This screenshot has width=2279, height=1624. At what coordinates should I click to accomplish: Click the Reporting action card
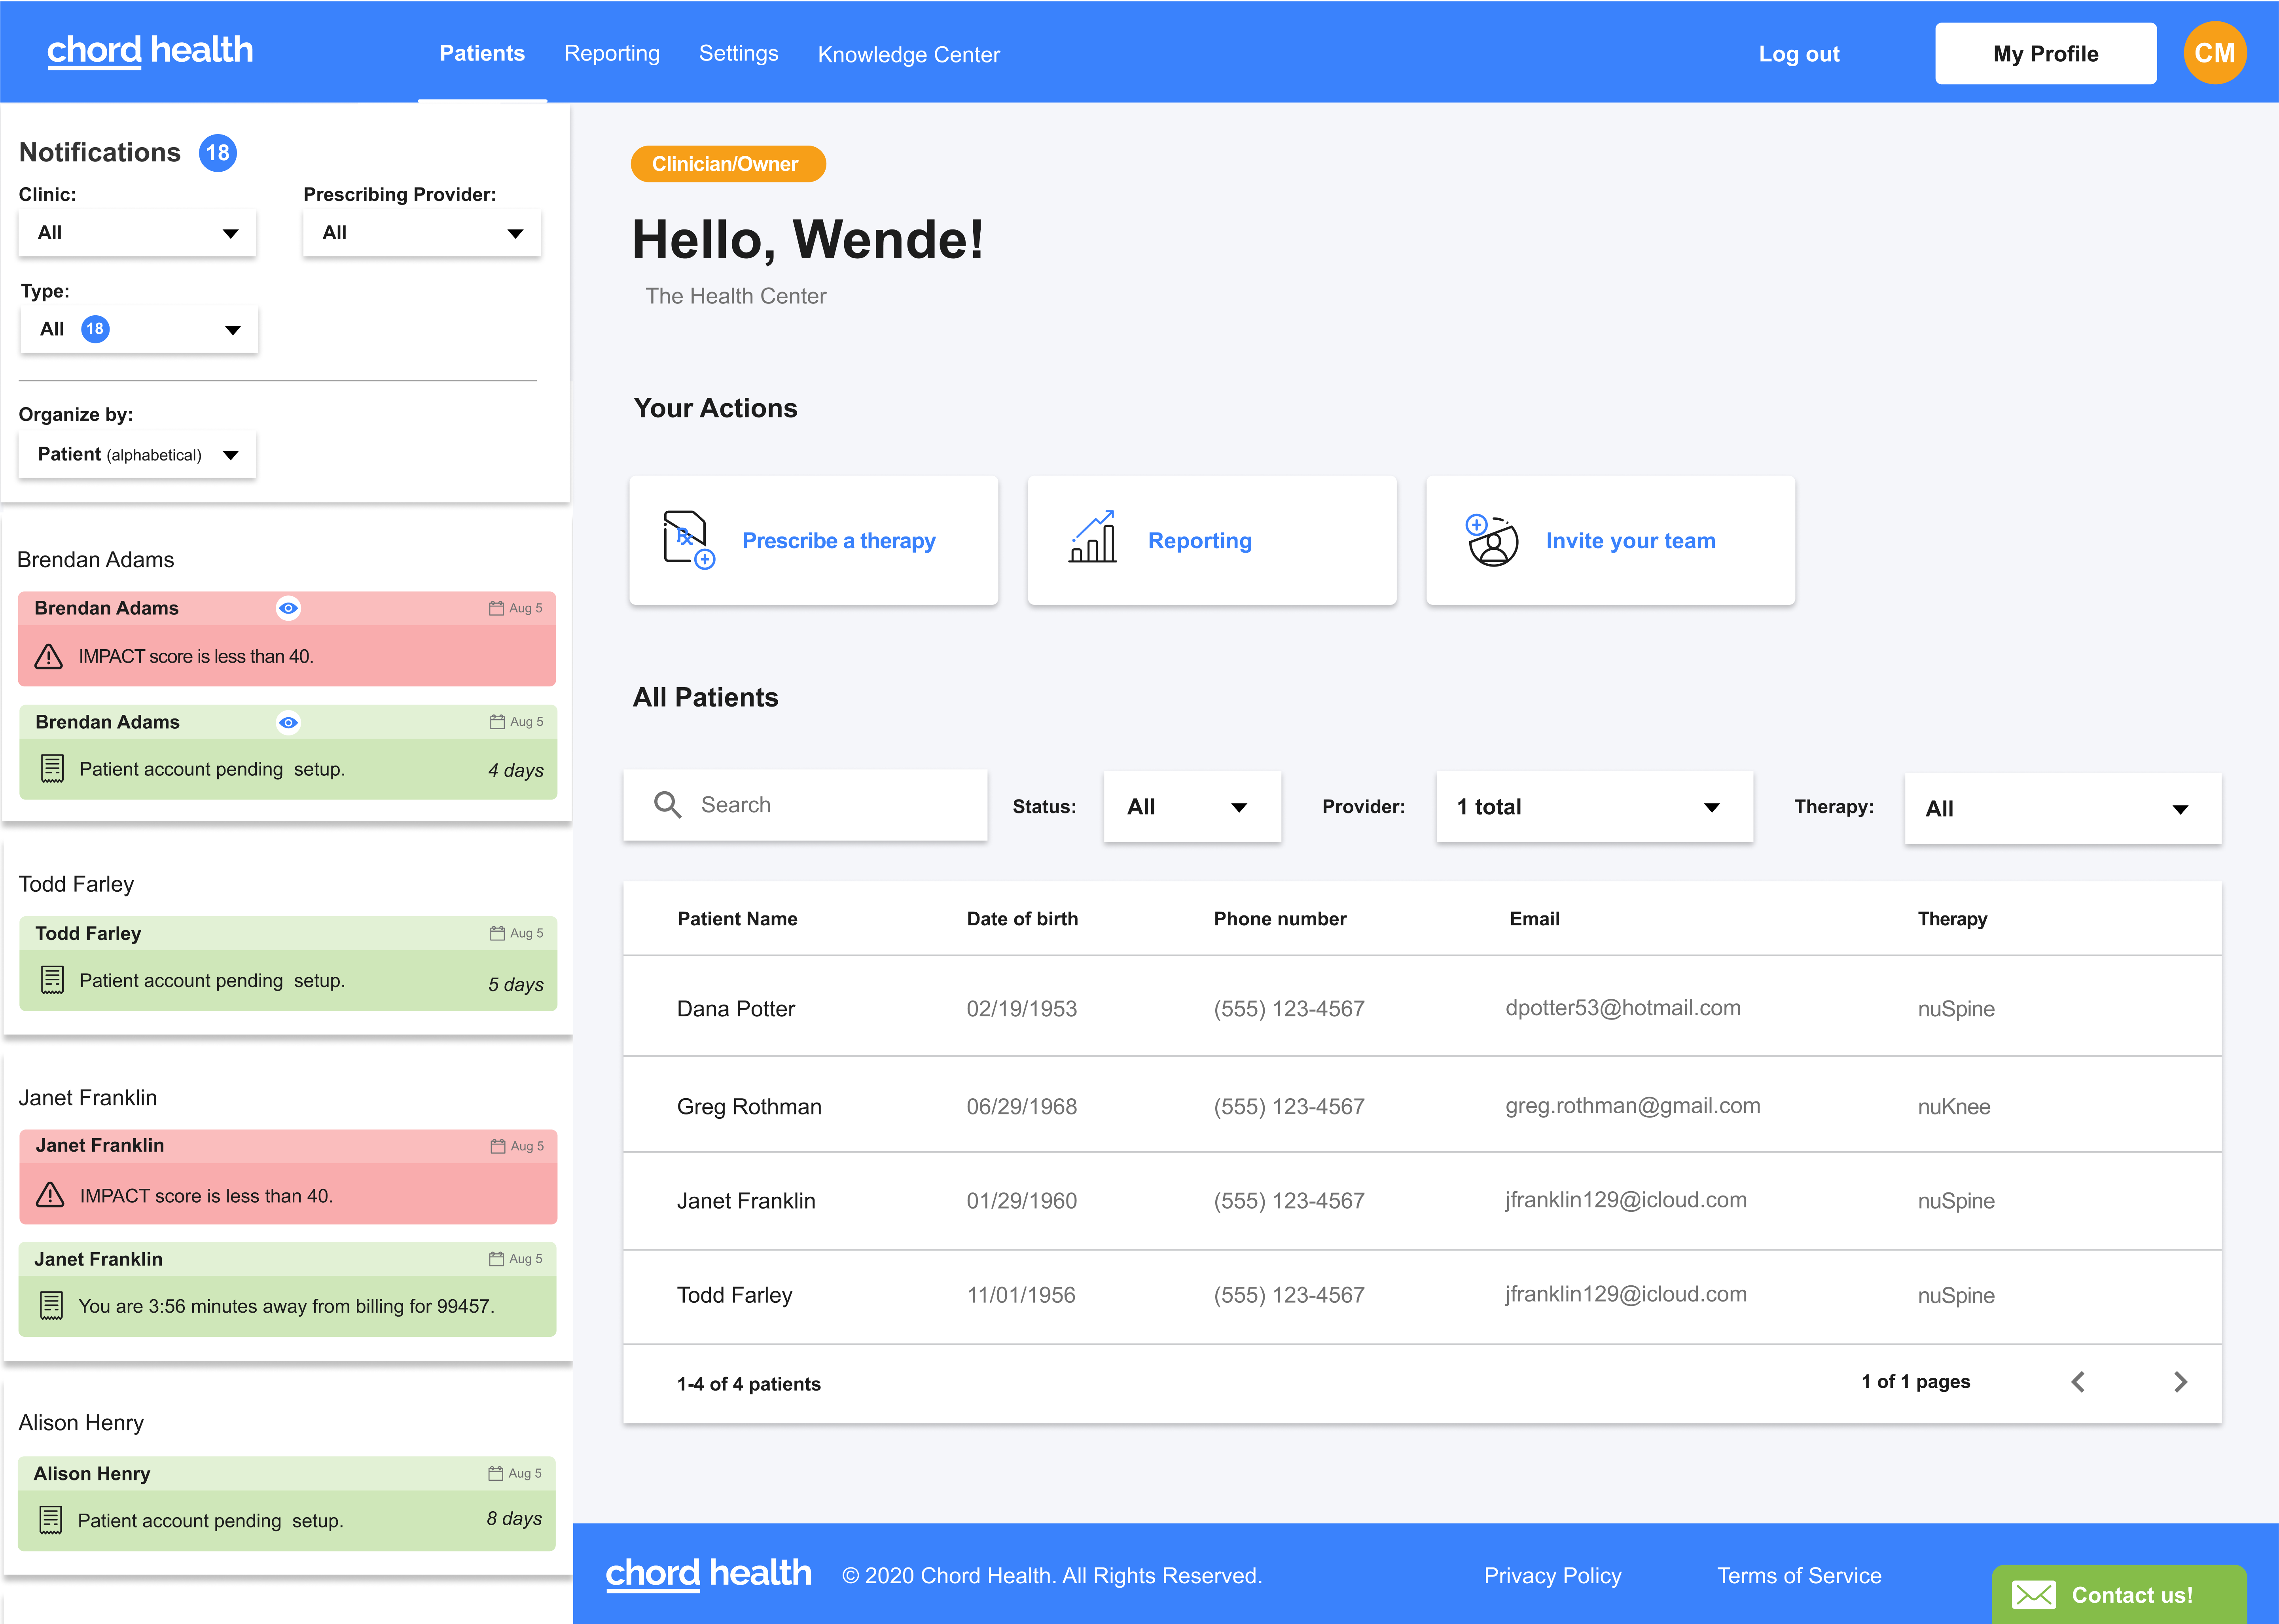pos(1212,540)
